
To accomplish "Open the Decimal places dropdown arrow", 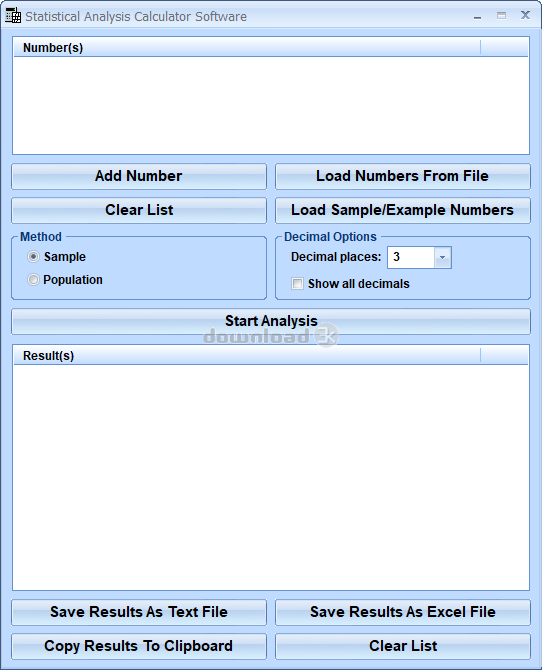I will 442,257.
